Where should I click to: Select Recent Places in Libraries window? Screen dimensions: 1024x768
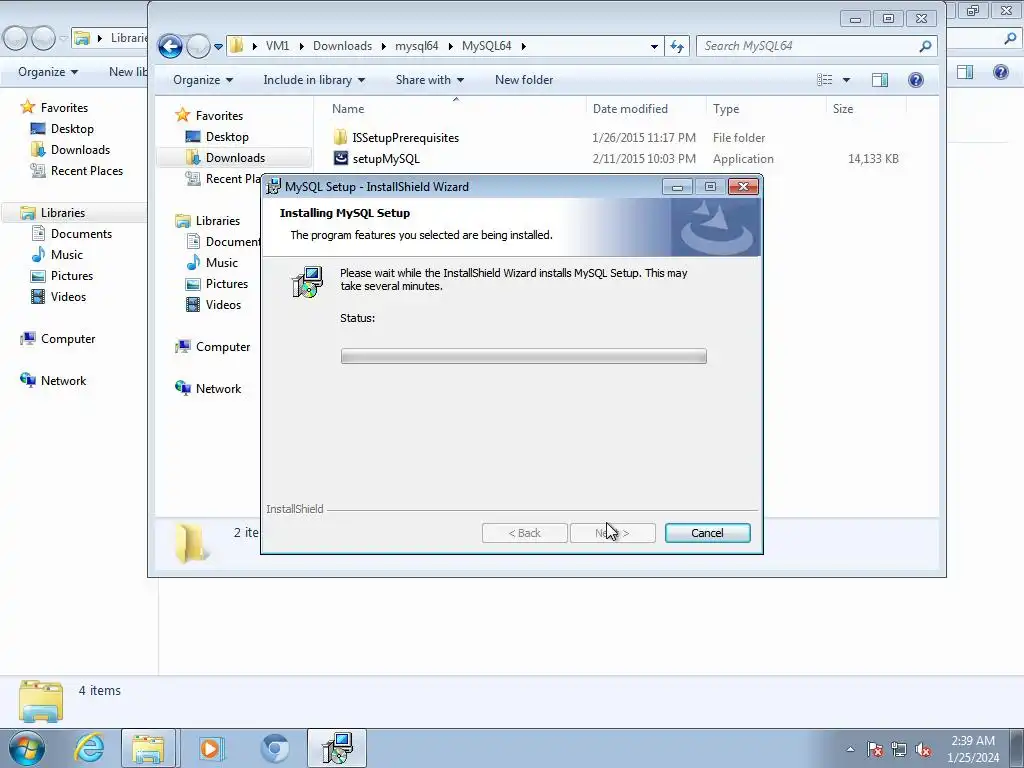click(x=87, y=170)
